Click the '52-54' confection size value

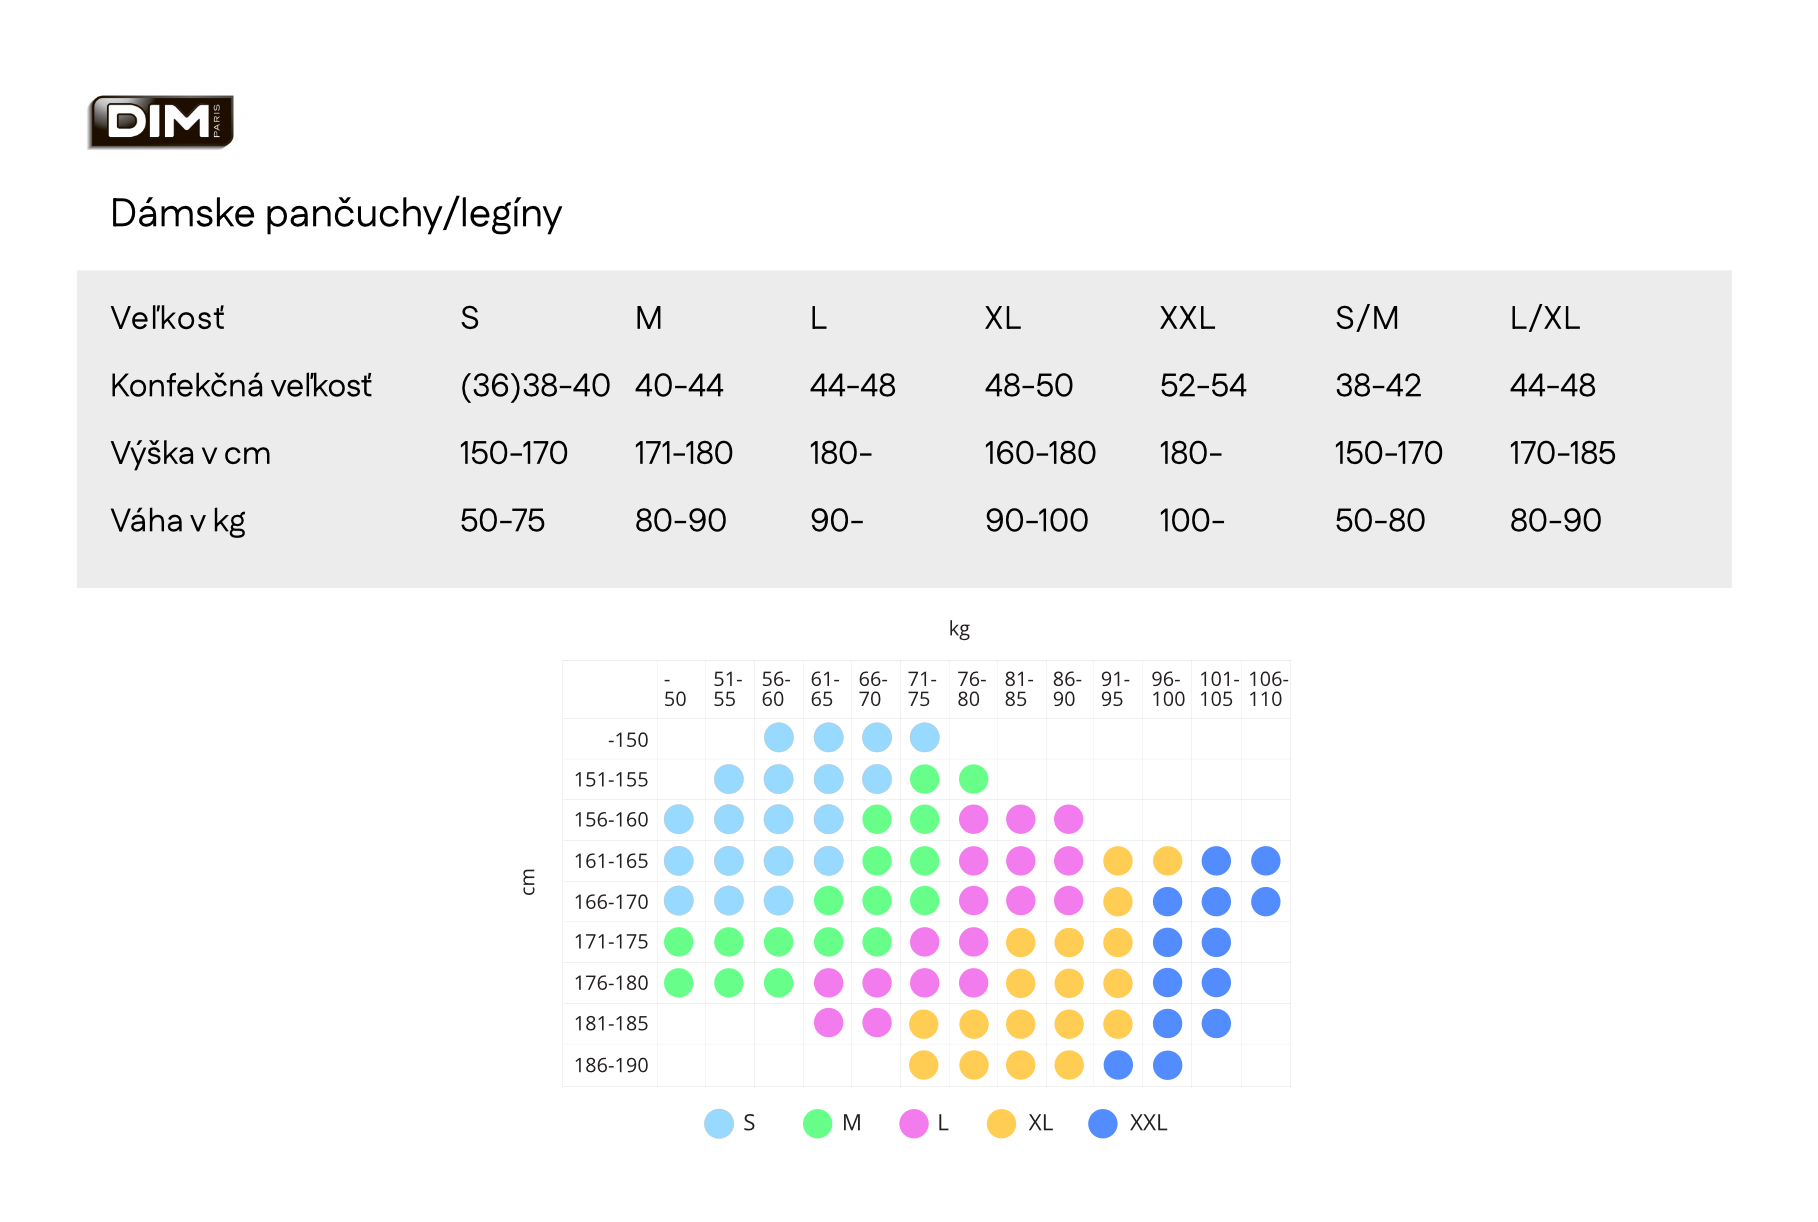tap(1203, 385)
